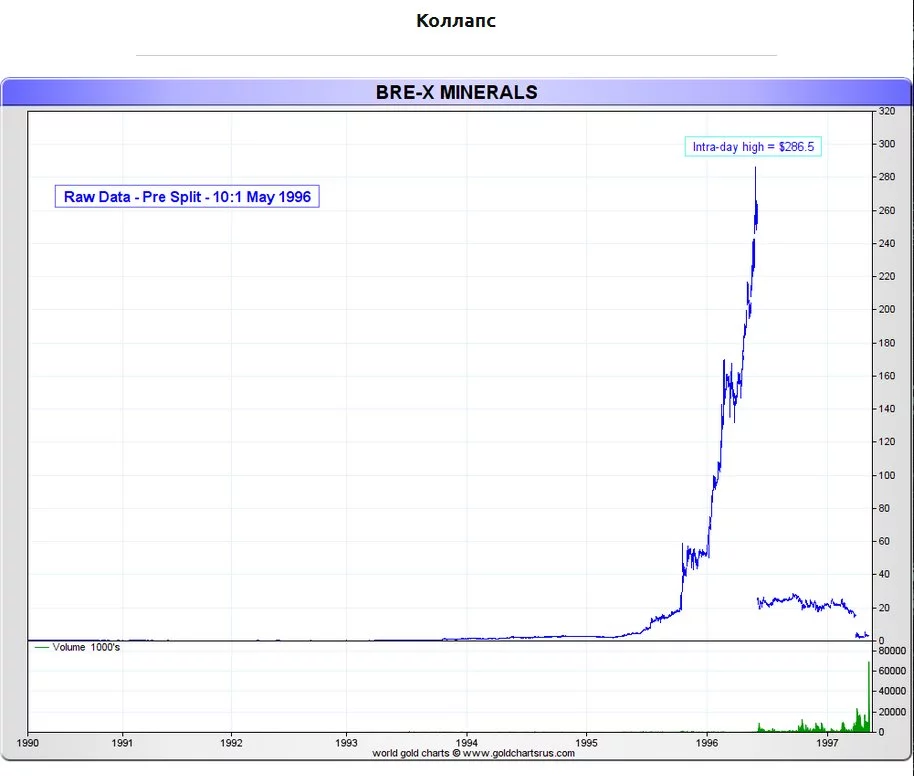Click the 200 price axis label
914x776 pixels.
[887, 310]
